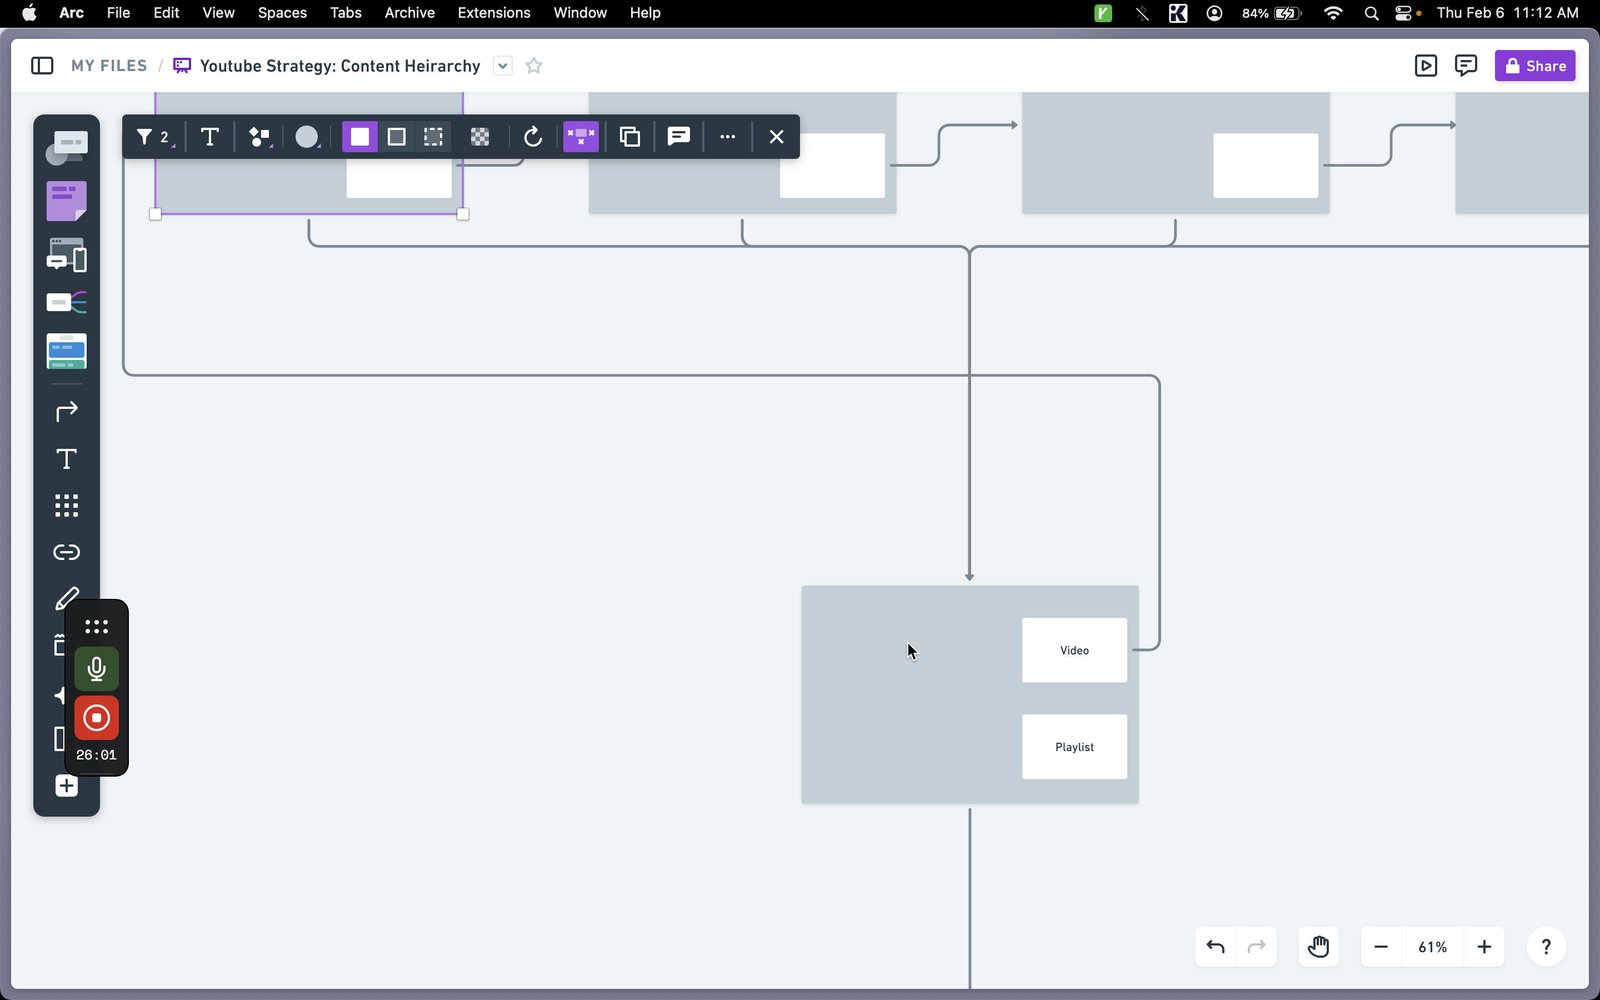Select the connector arrow tool

pos(67,411)
